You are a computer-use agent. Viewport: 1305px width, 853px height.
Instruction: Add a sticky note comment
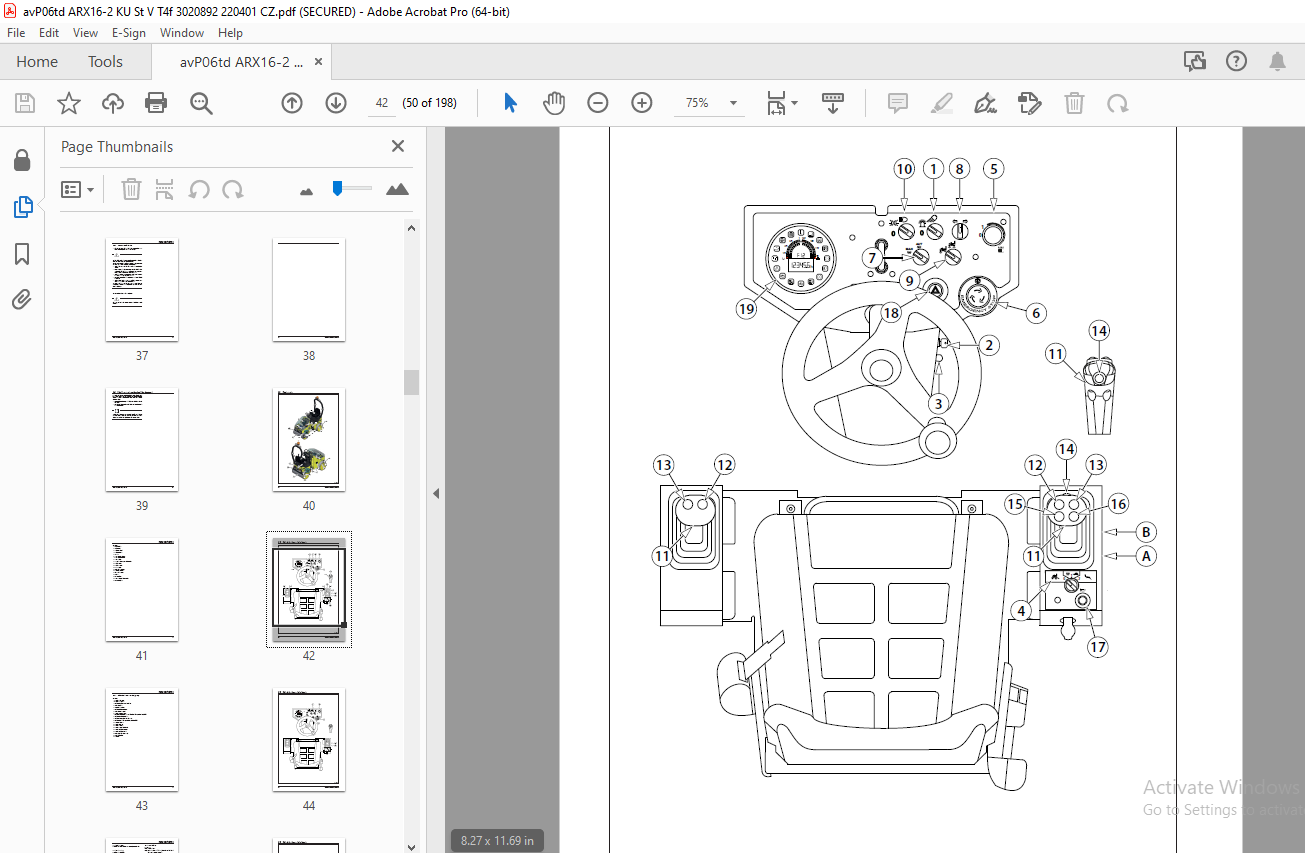(898, 103)
